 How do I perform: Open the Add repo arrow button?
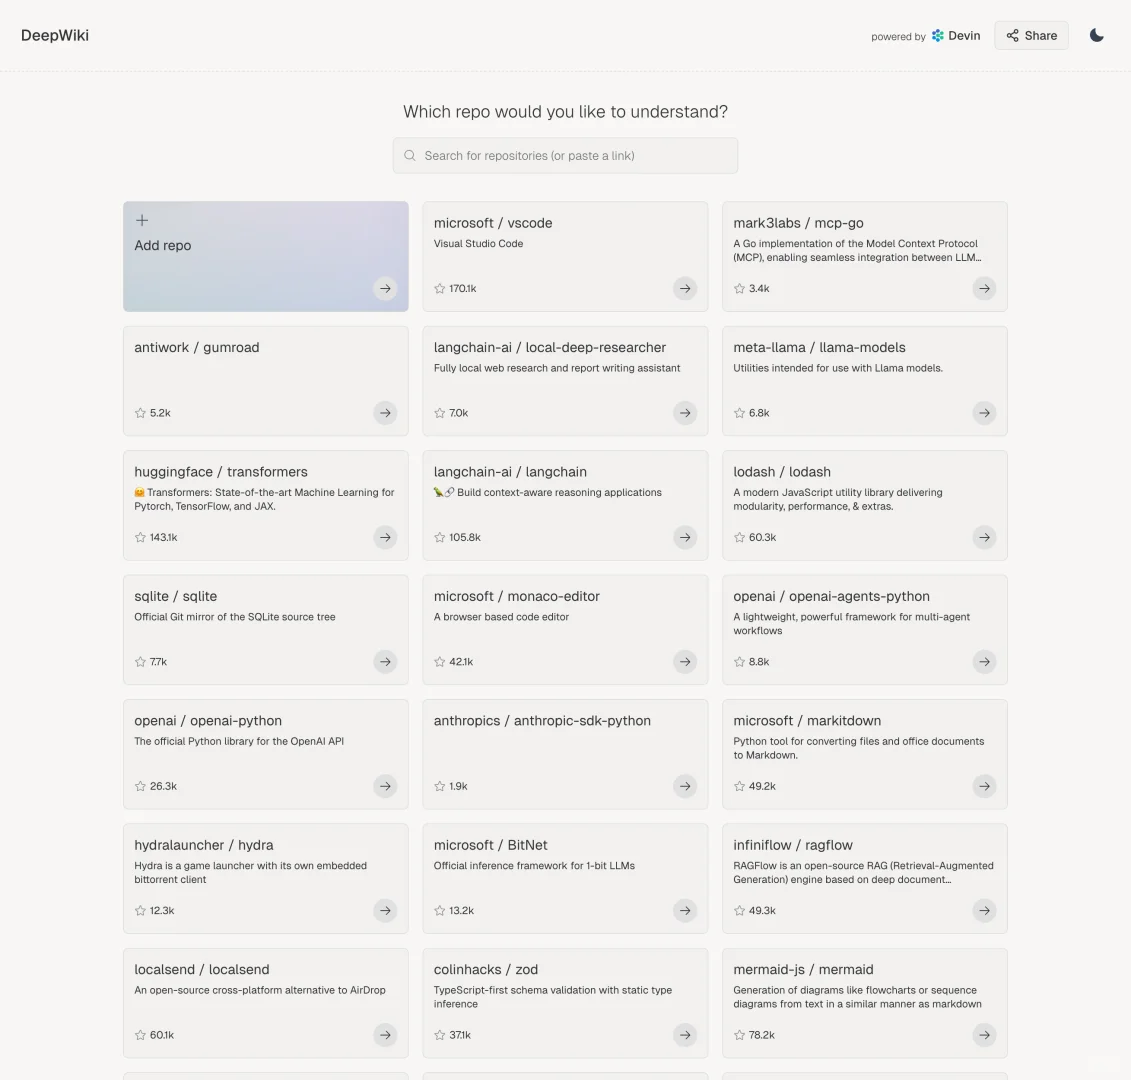[x=385, y=288]
